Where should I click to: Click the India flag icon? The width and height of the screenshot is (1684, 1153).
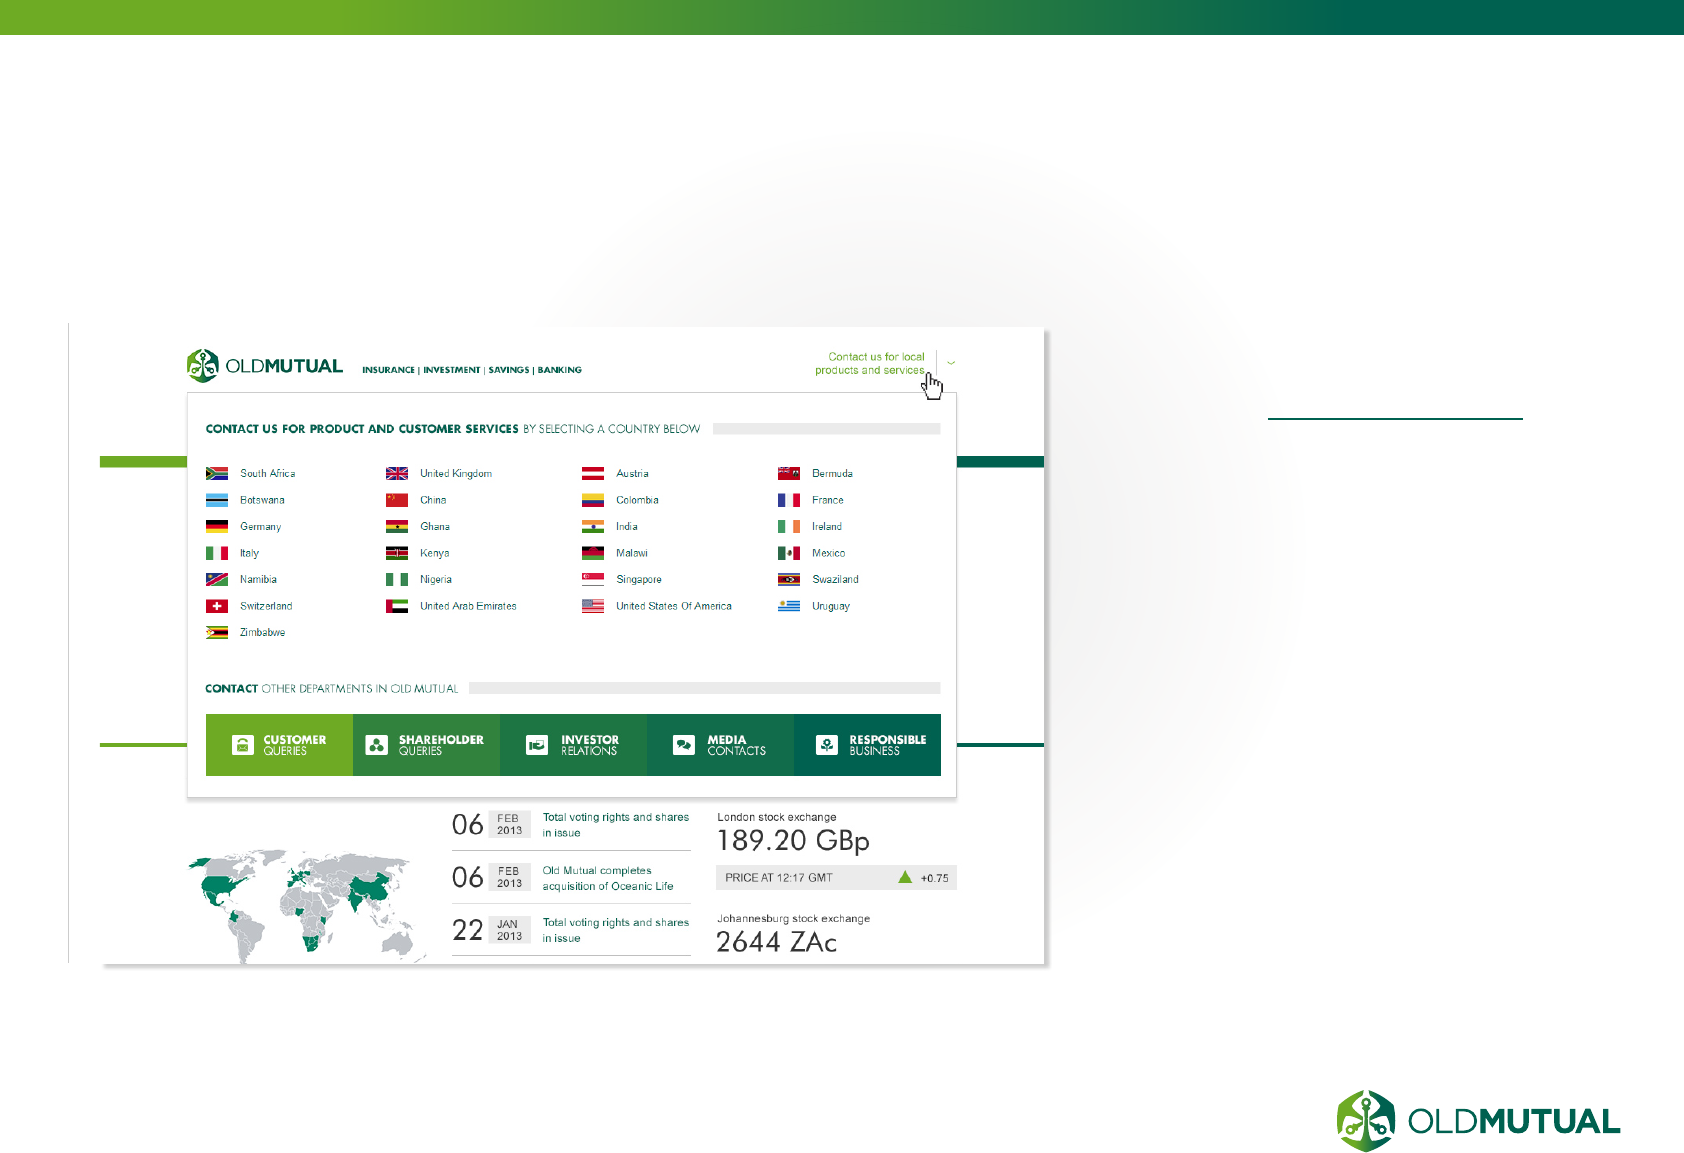pyautogui.click(x=593, y=526)
